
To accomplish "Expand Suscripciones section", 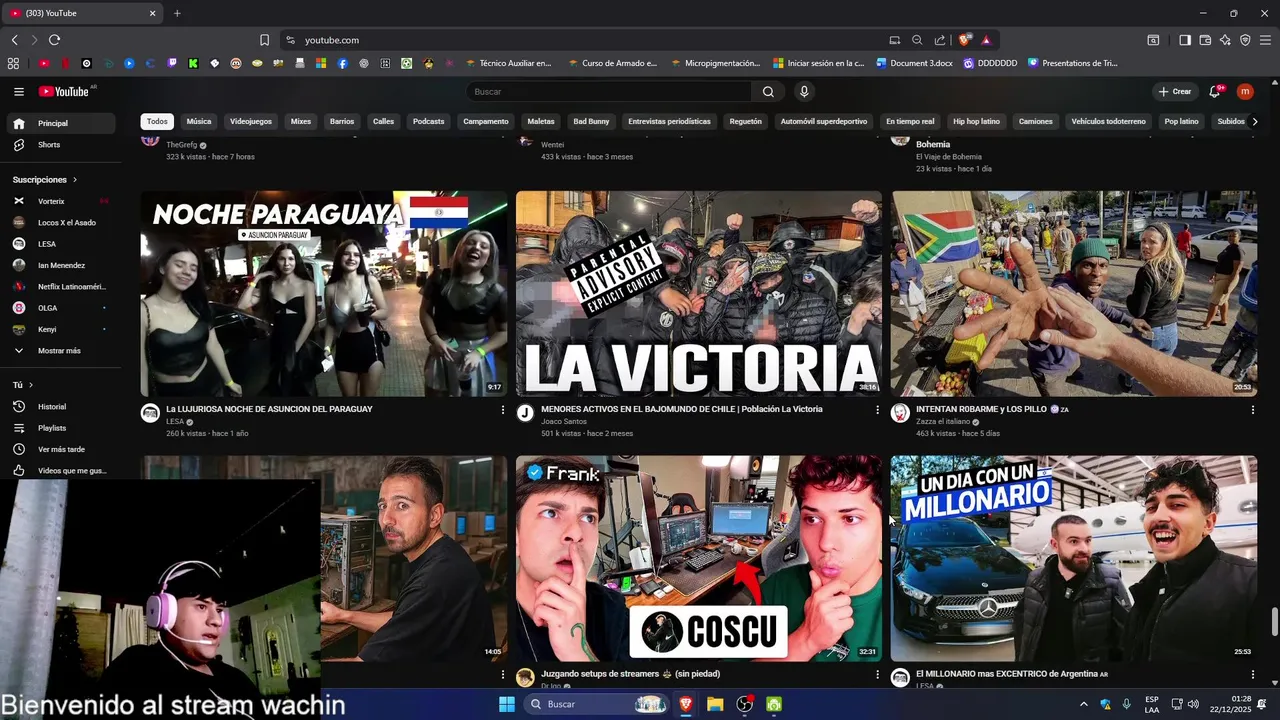I will 45,180.
